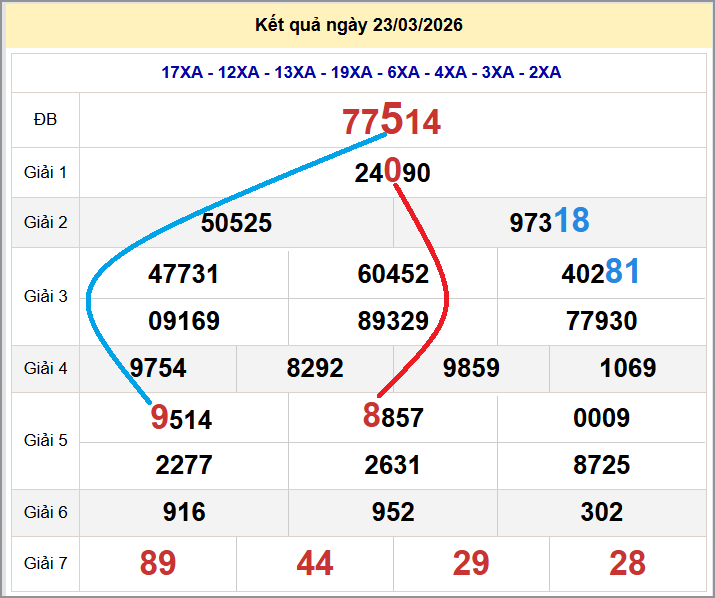Click the Giải 5 number 0009

601,418
